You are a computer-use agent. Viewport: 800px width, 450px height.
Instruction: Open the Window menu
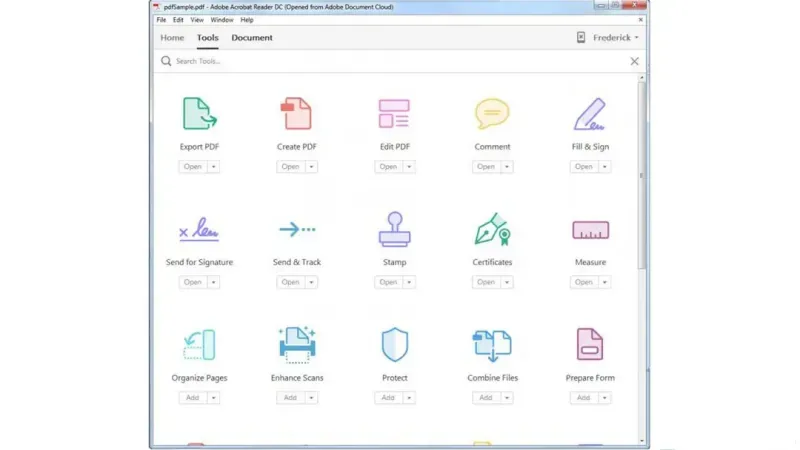tap(222, 20)
